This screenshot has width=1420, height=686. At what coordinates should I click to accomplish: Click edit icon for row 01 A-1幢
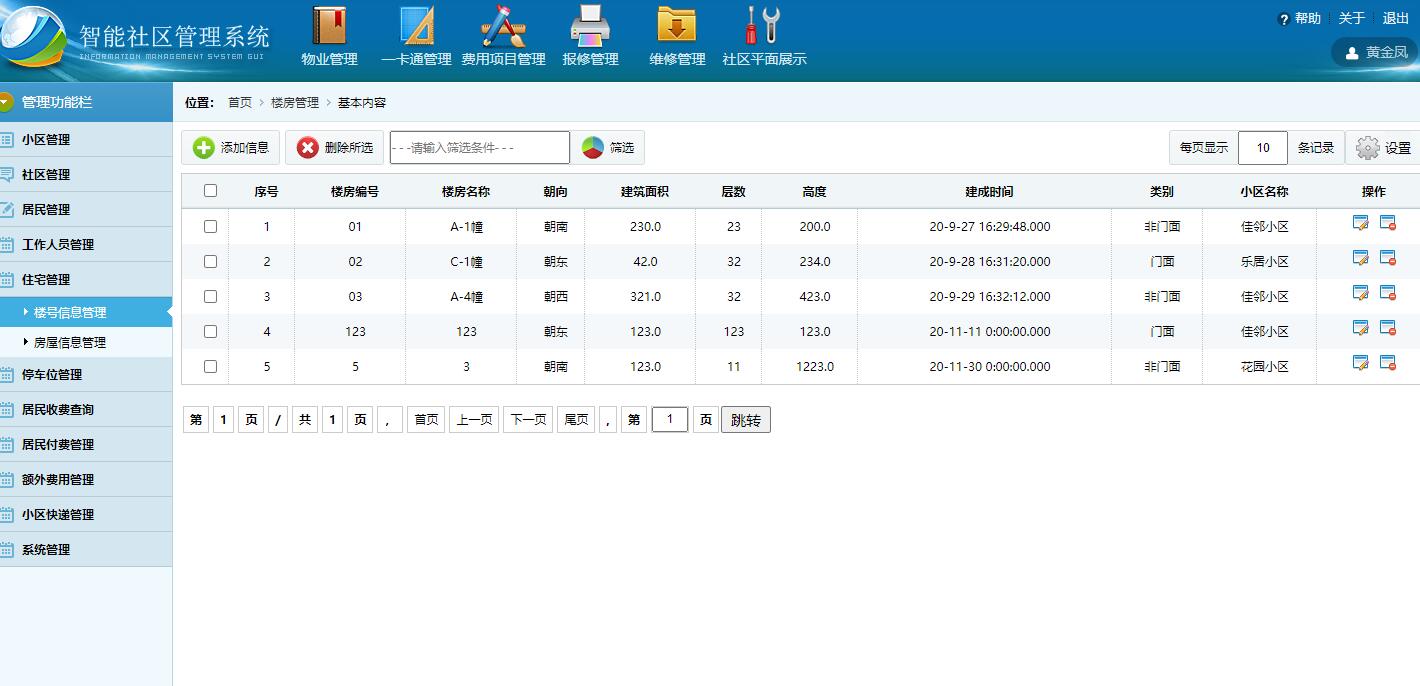point(1360,224)
